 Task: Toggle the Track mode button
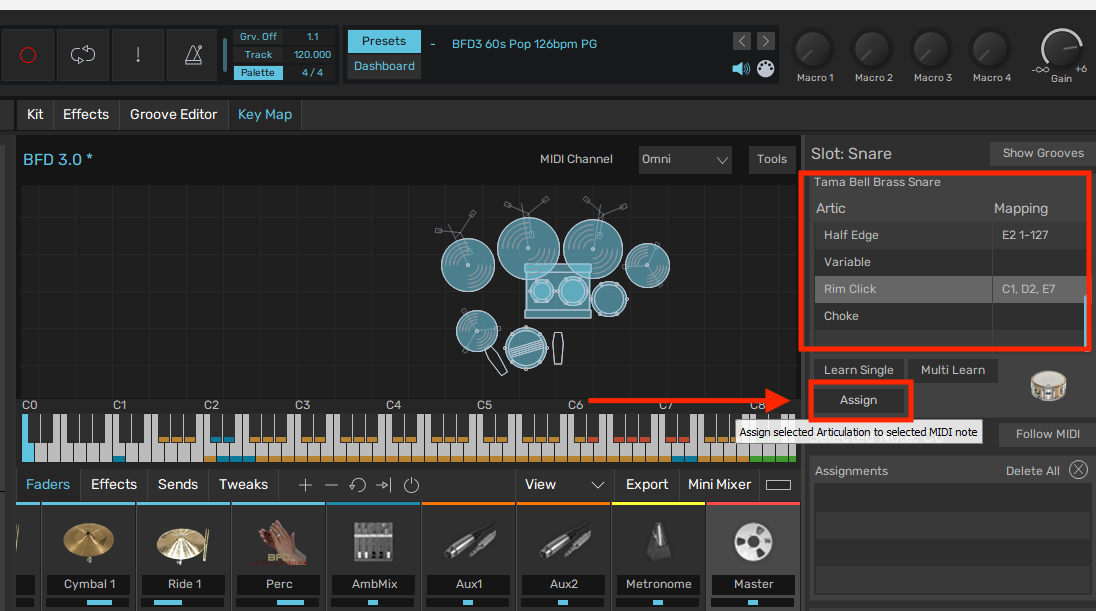pos(258,55)
